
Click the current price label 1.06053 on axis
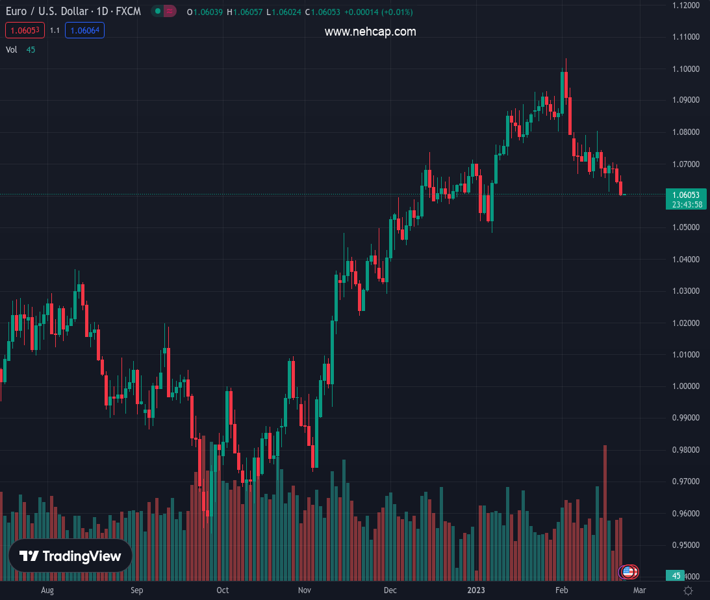[x=688, y=194]
